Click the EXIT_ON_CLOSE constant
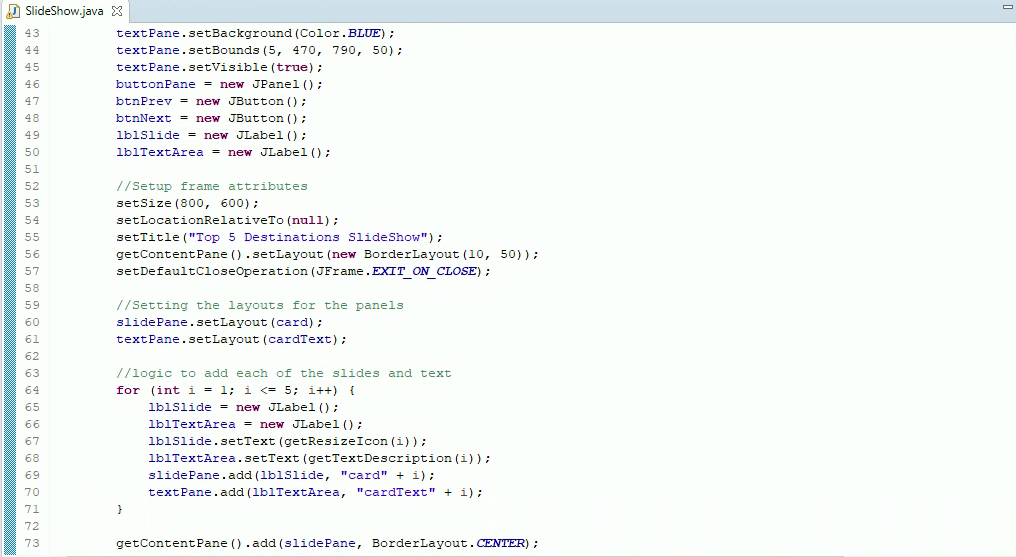The image size is (1016, 557). pyautogui.click(x=424, y=271)
